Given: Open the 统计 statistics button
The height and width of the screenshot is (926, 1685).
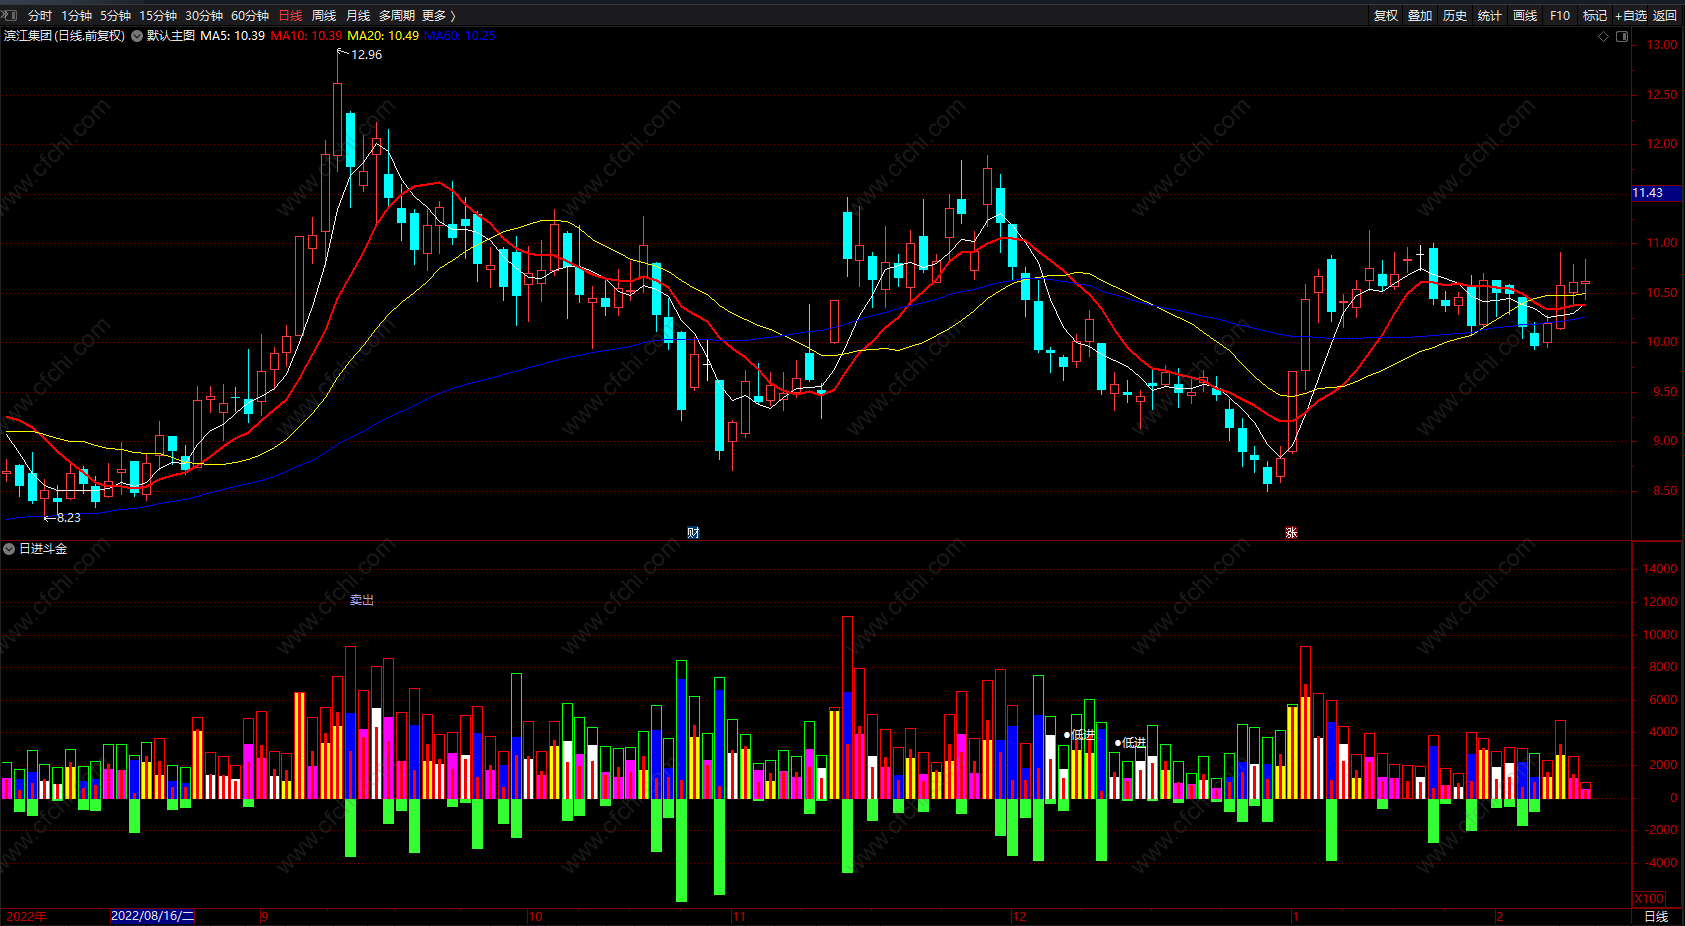Looking at the screenshot, I should click(1490, 15).
